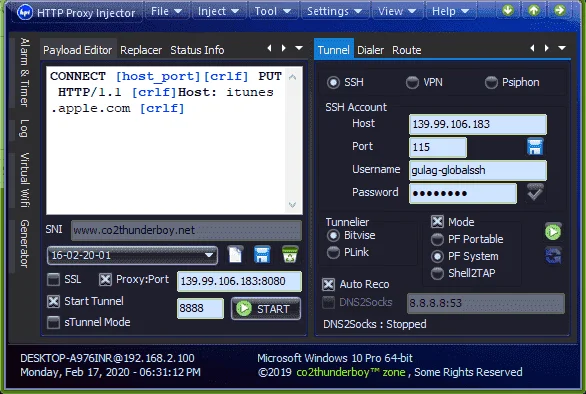The height and width of the screenshot is (394, 586).
Task: Click the HTTP Proxy Injector logo icon
Action: pyautogui.click(x=25, y=12)
